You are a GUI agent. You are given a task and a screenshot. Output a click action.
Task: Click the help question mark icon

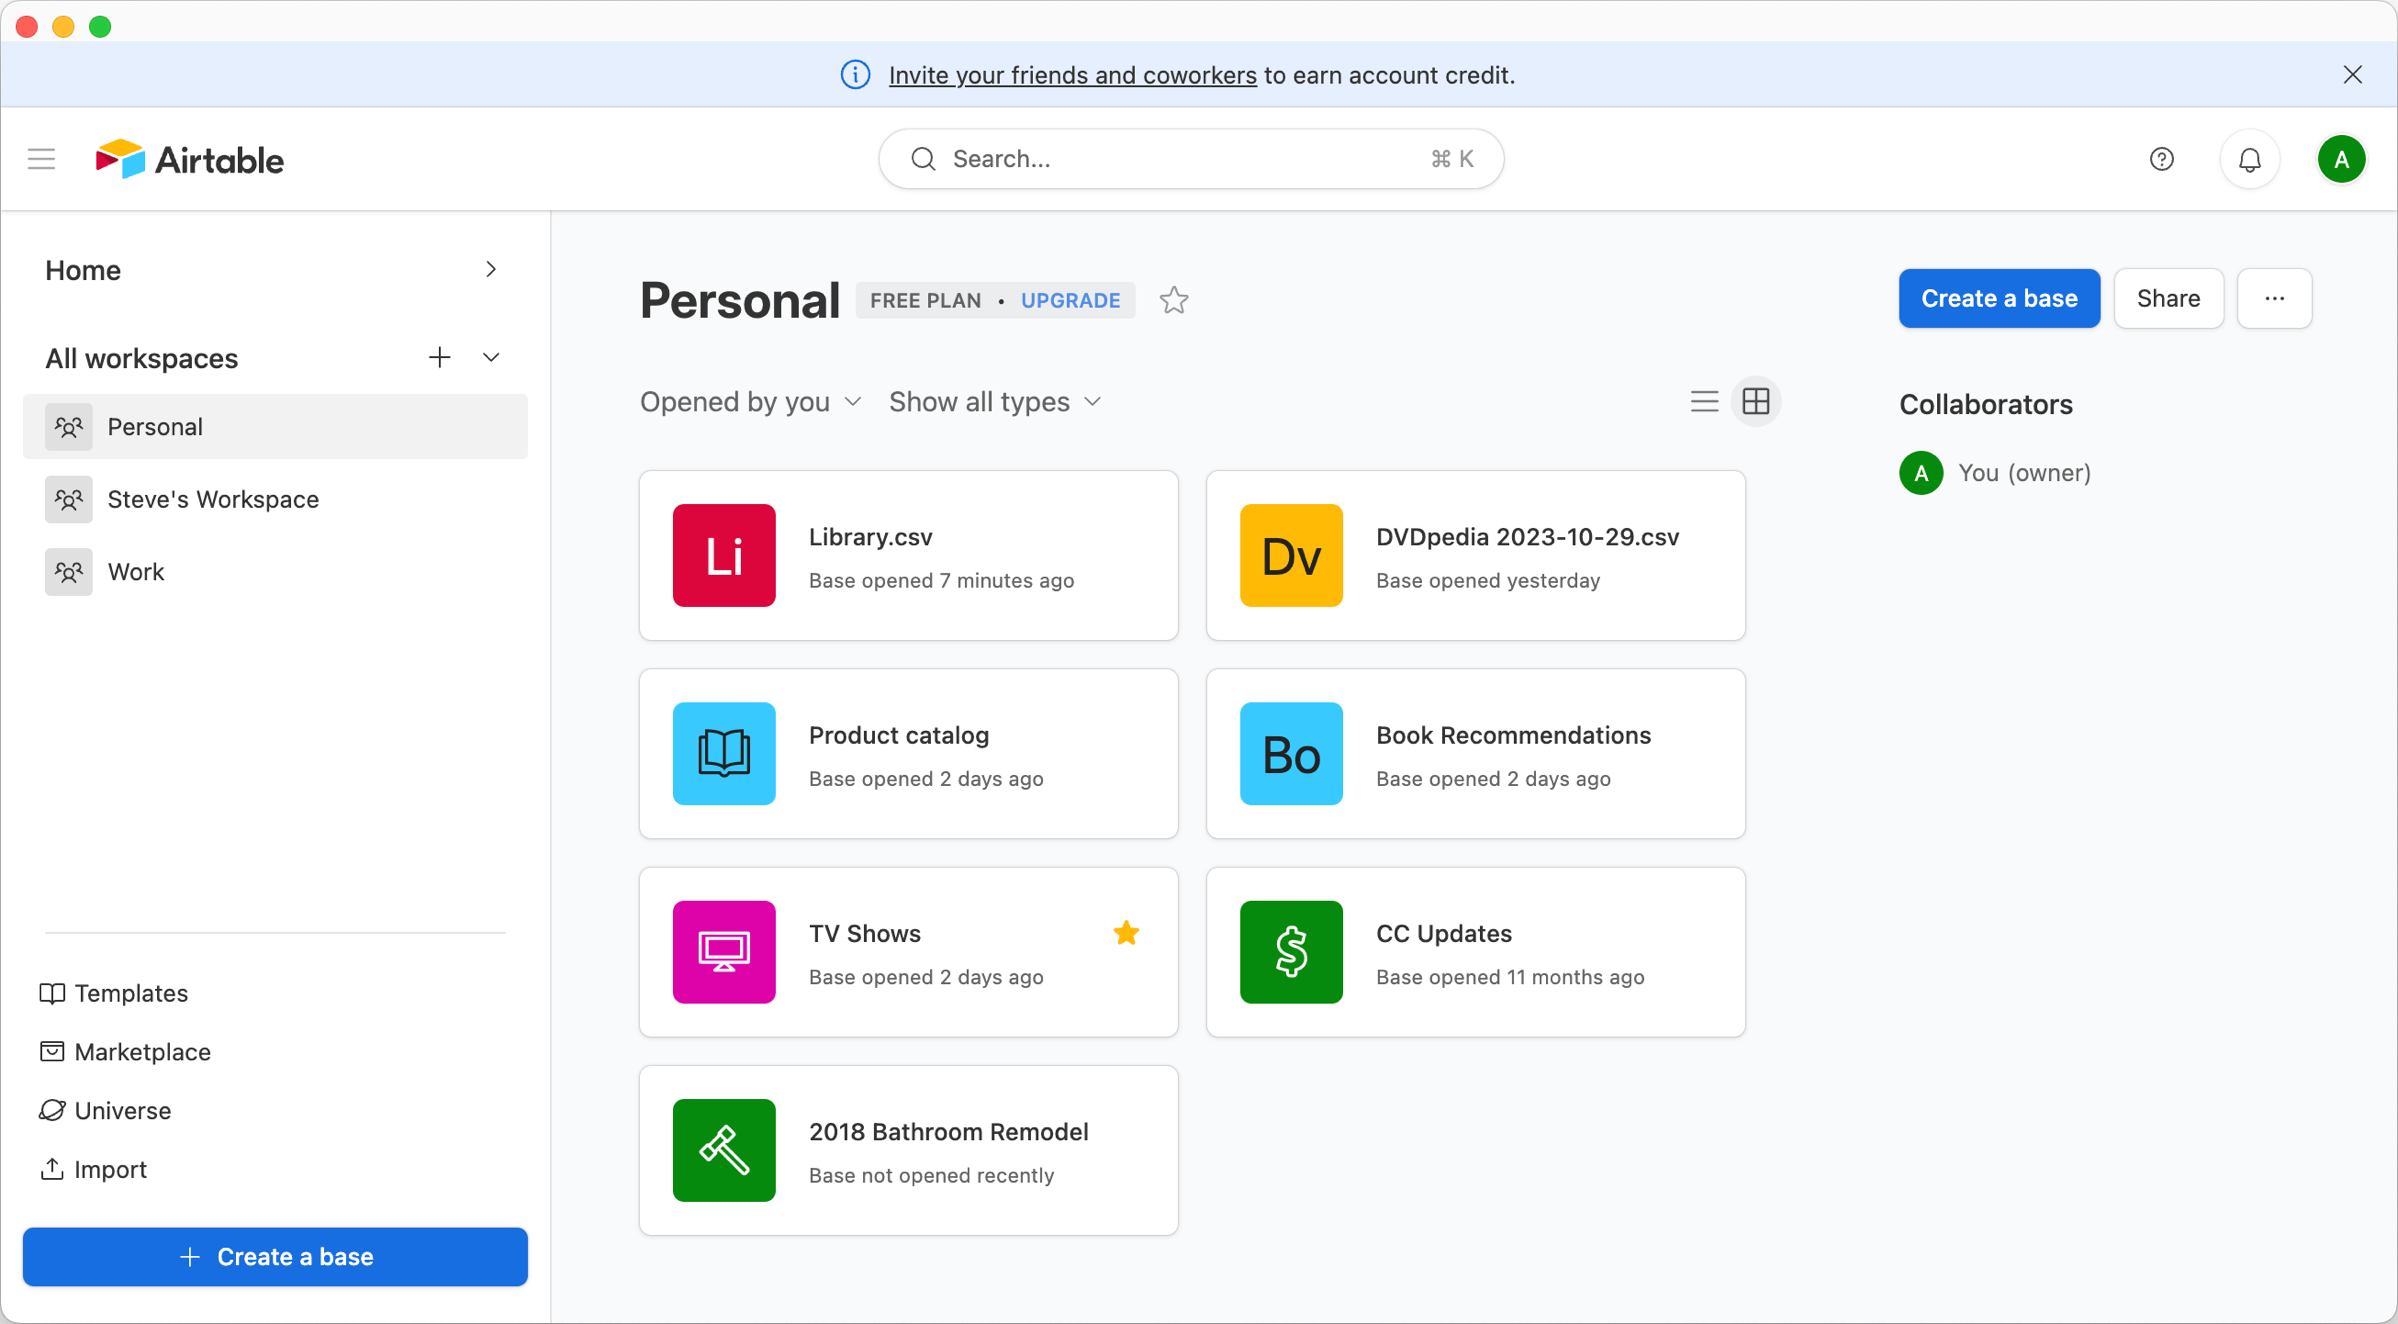2161,159
